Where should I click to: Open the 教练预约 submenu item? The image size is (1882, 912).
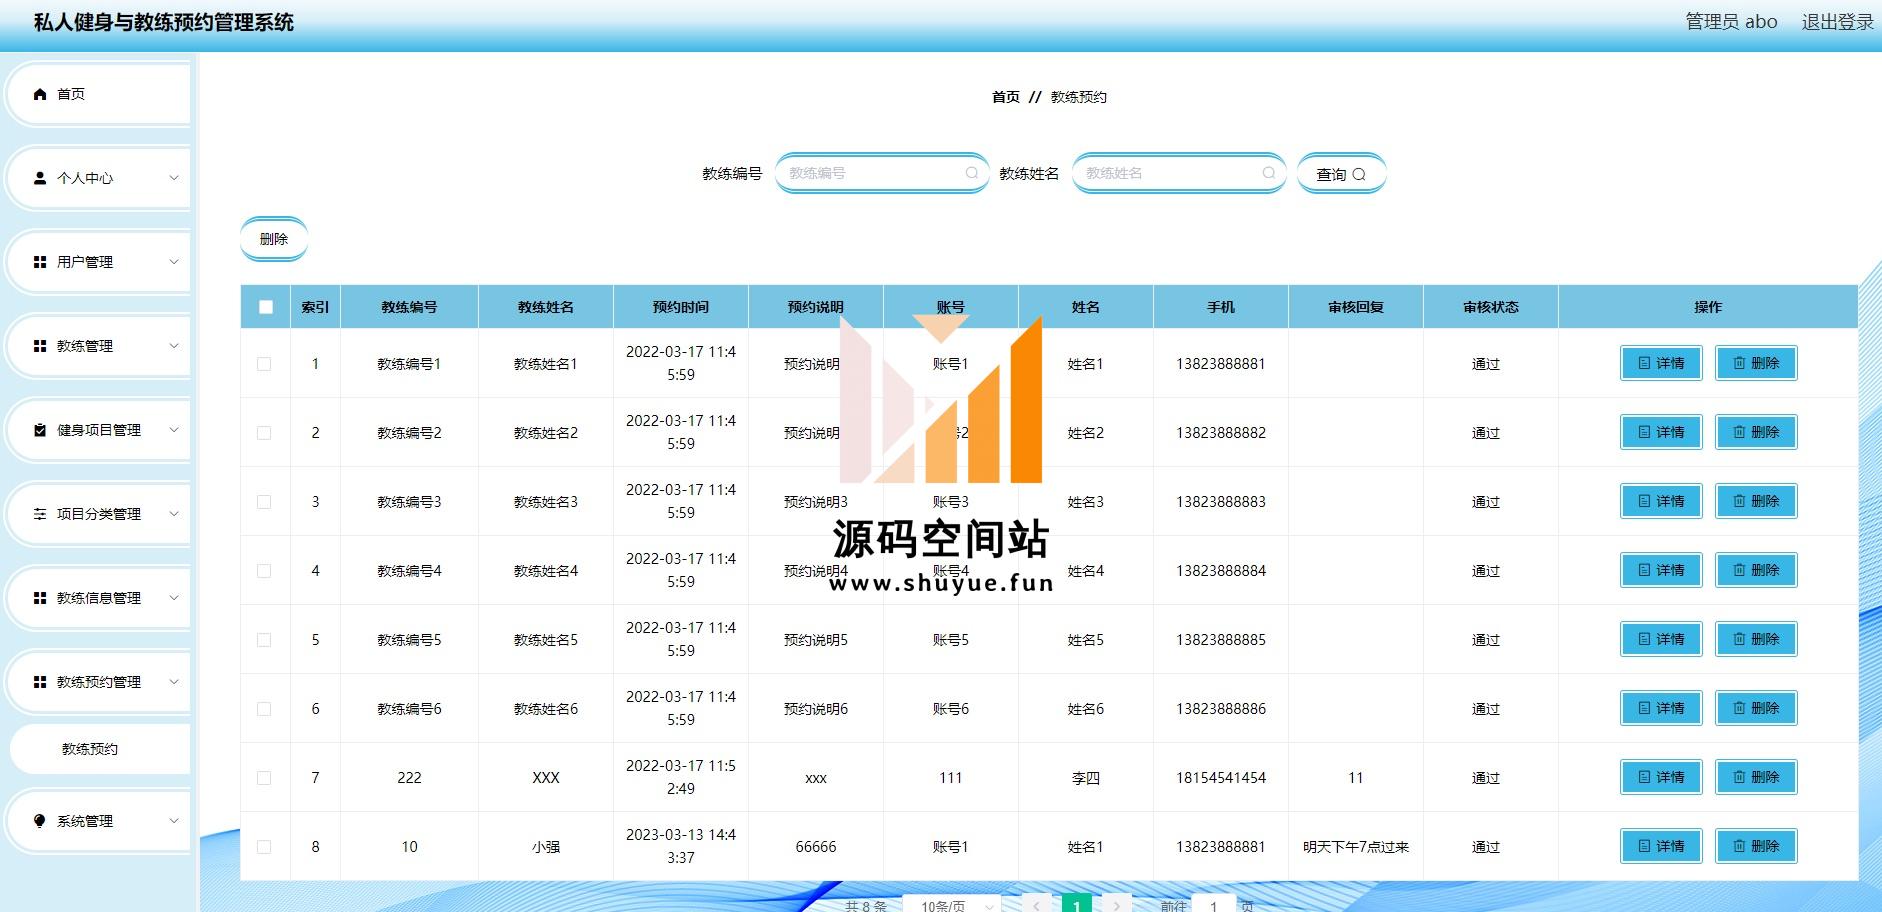tap(90, 749)
